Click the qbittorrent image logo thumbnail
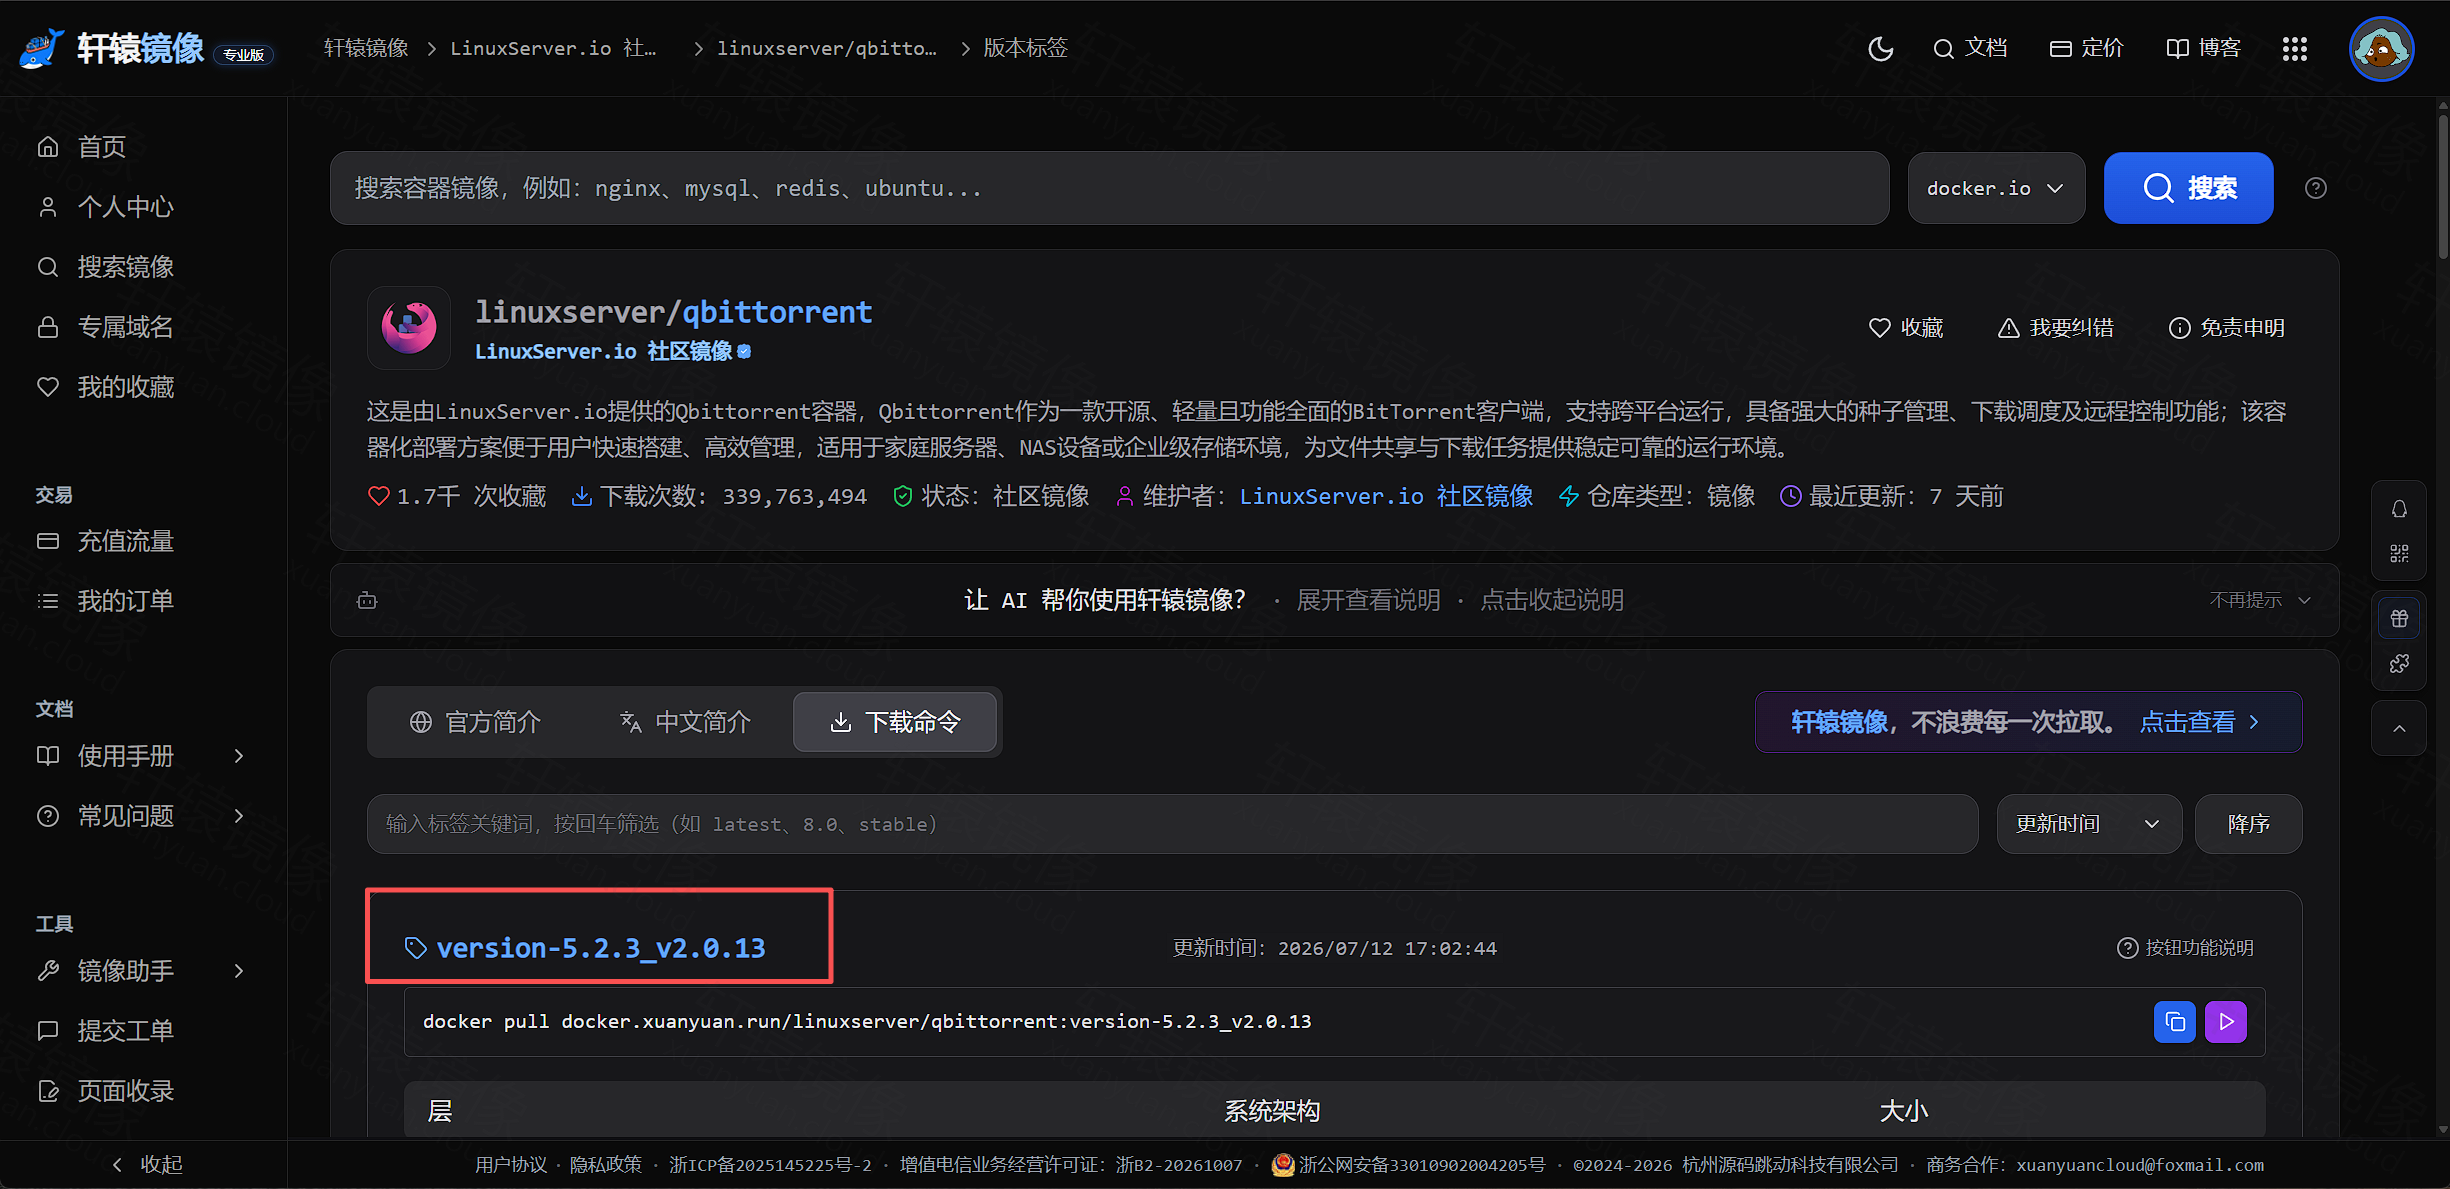Screen dimensions: 2450x1189 pyautogui.click(x=409, y=327)
